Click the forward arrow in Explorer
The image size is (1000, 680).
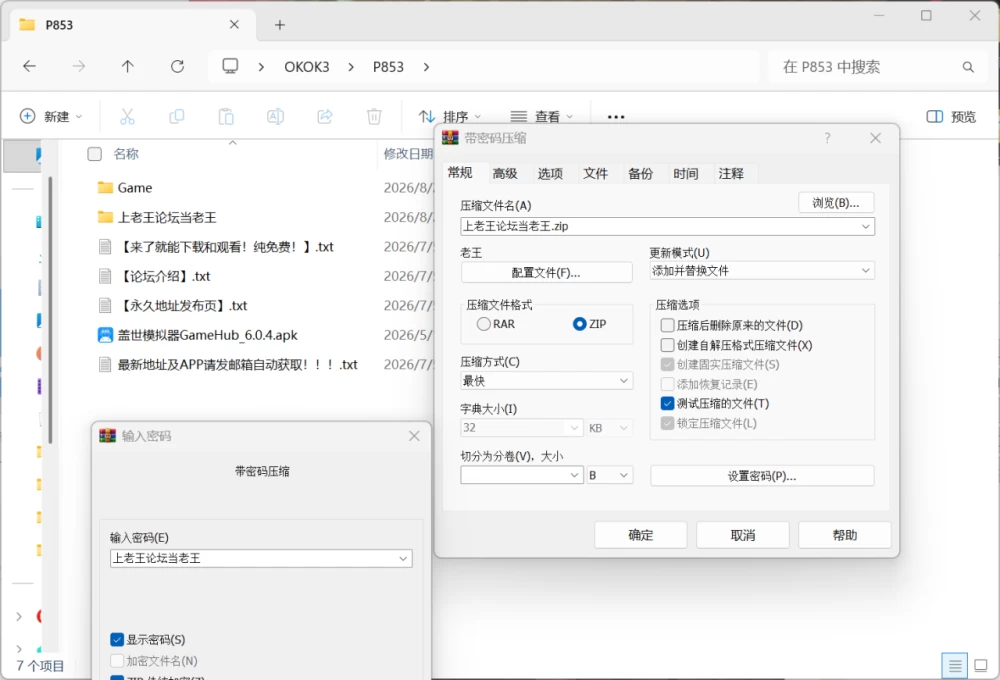pos(78,66)
